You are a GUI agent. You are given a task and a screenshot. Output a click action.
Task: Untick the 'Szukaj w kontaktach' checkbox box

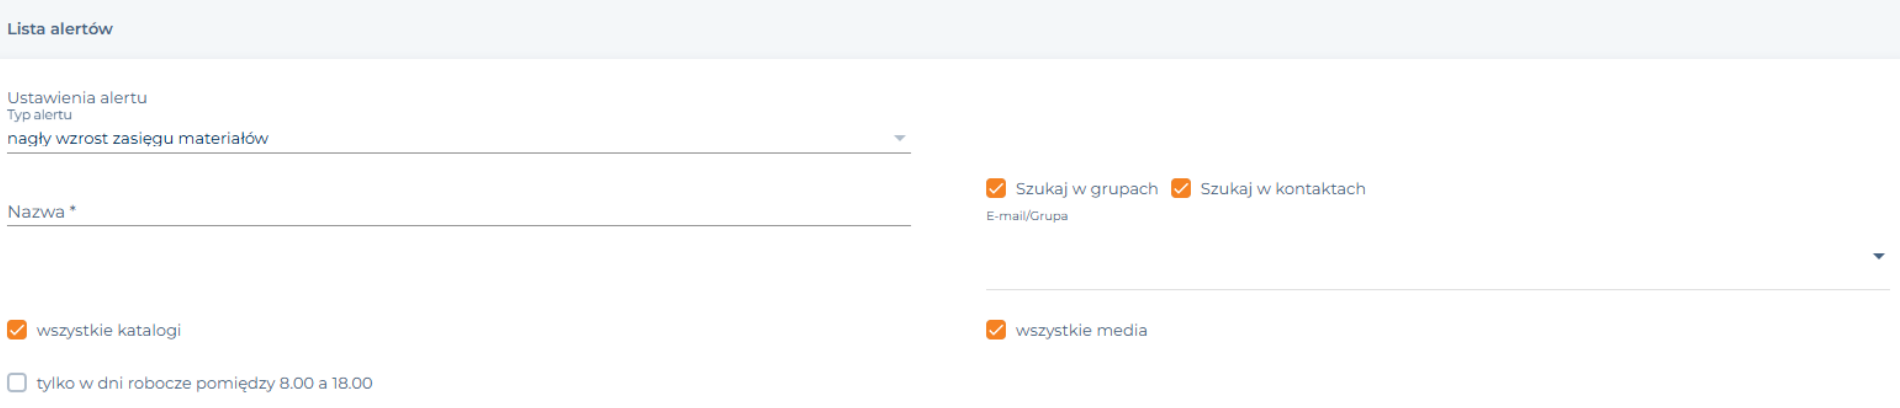click(x=1180, y=188)
